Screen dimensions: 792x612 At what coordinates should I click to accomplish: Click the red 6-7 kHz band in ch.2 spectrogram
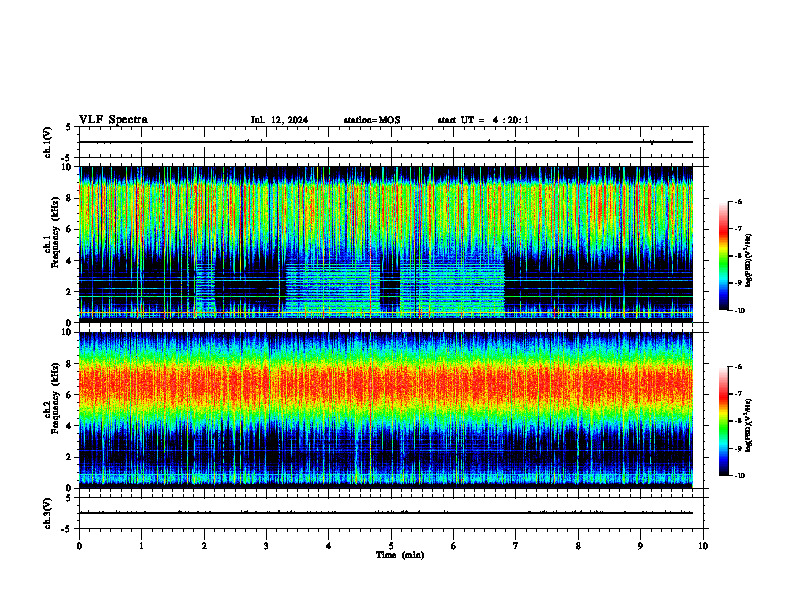[x=385, y=383]
